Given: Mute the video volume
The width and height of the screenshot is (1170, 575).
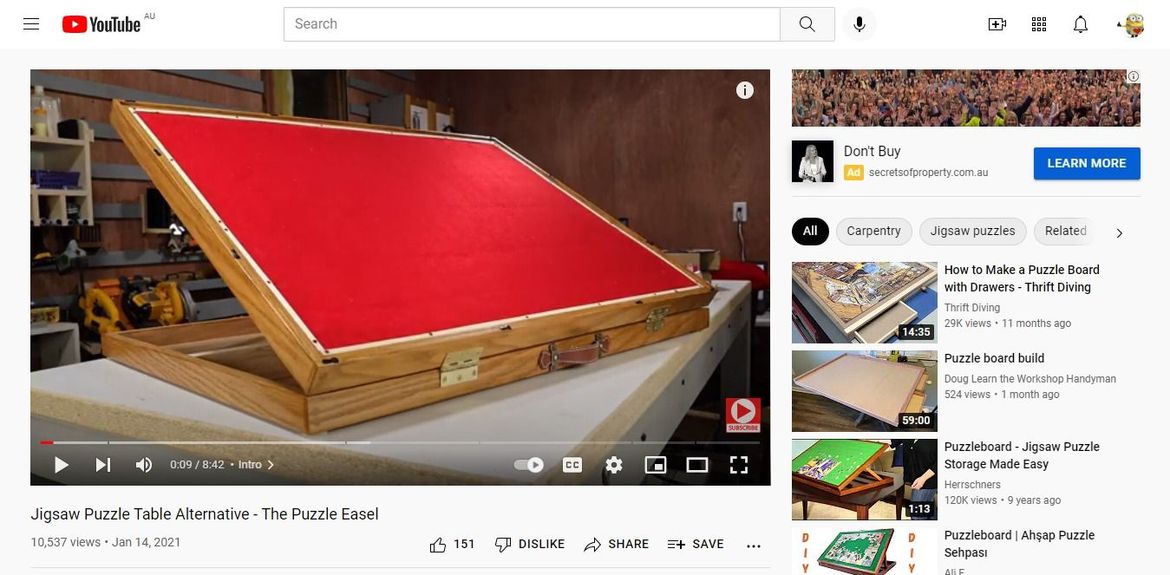Looking at the screenshot, I should 144,465.
